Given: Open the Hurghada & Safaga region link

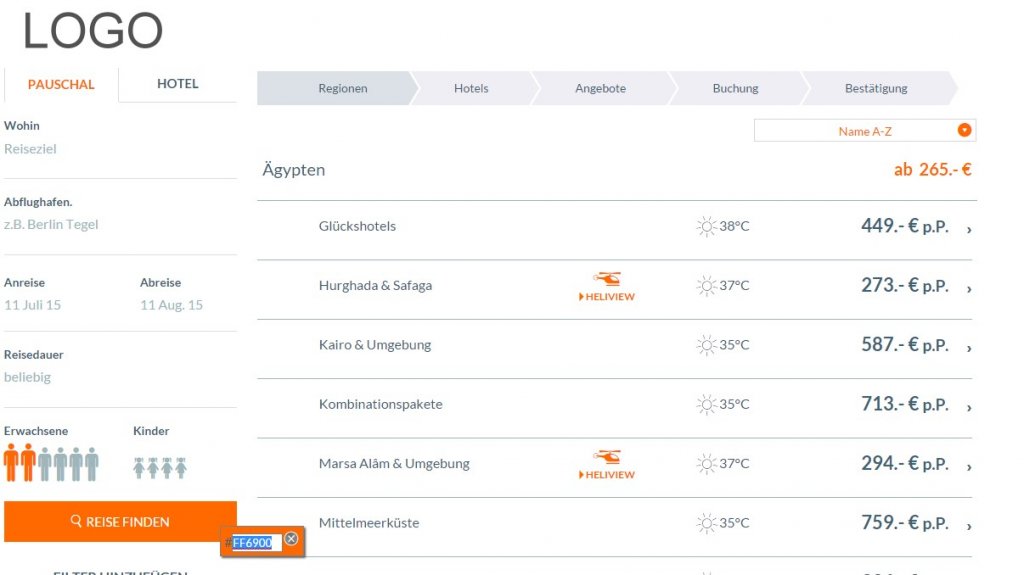Looking at the screenshot, I should [x=375, y=286].
